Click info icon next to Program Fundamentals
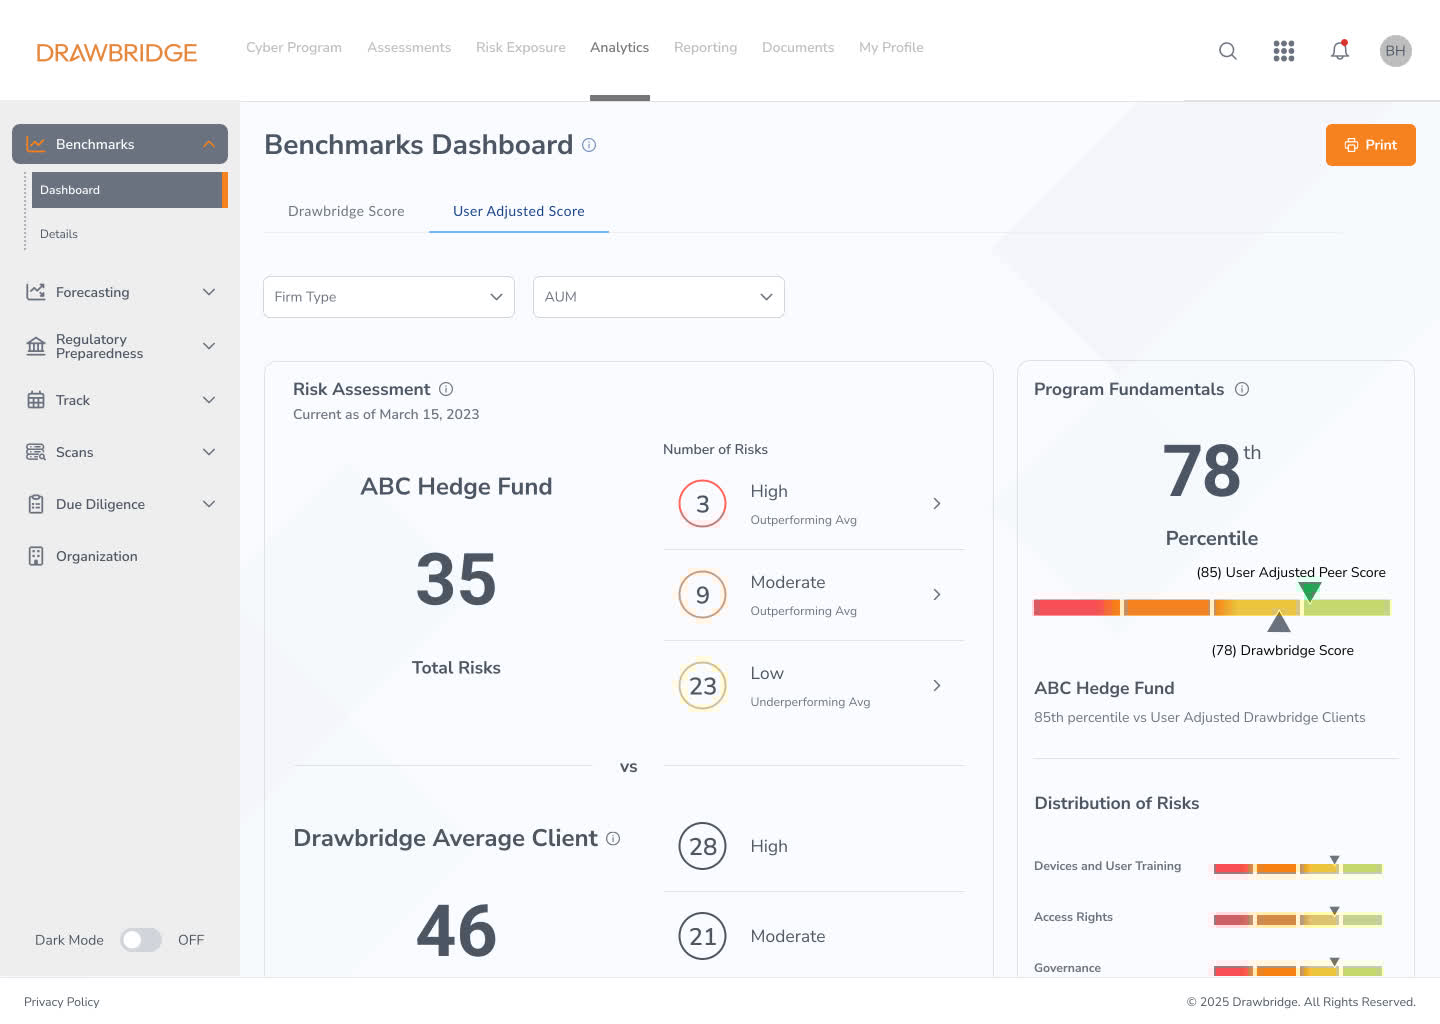The image size is (1440, 1024). click(x=1242, y=389)
